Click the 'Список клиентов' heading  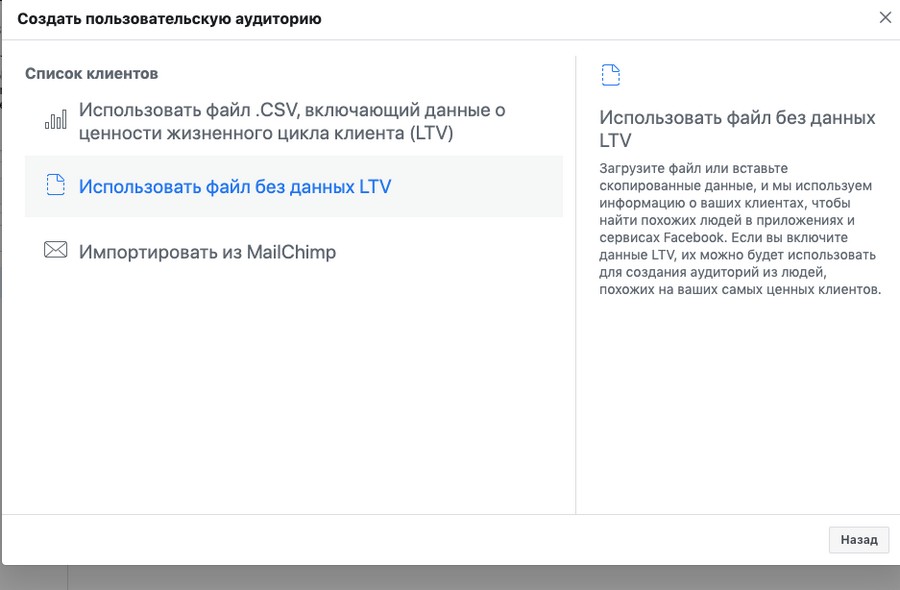click(91, 73)
